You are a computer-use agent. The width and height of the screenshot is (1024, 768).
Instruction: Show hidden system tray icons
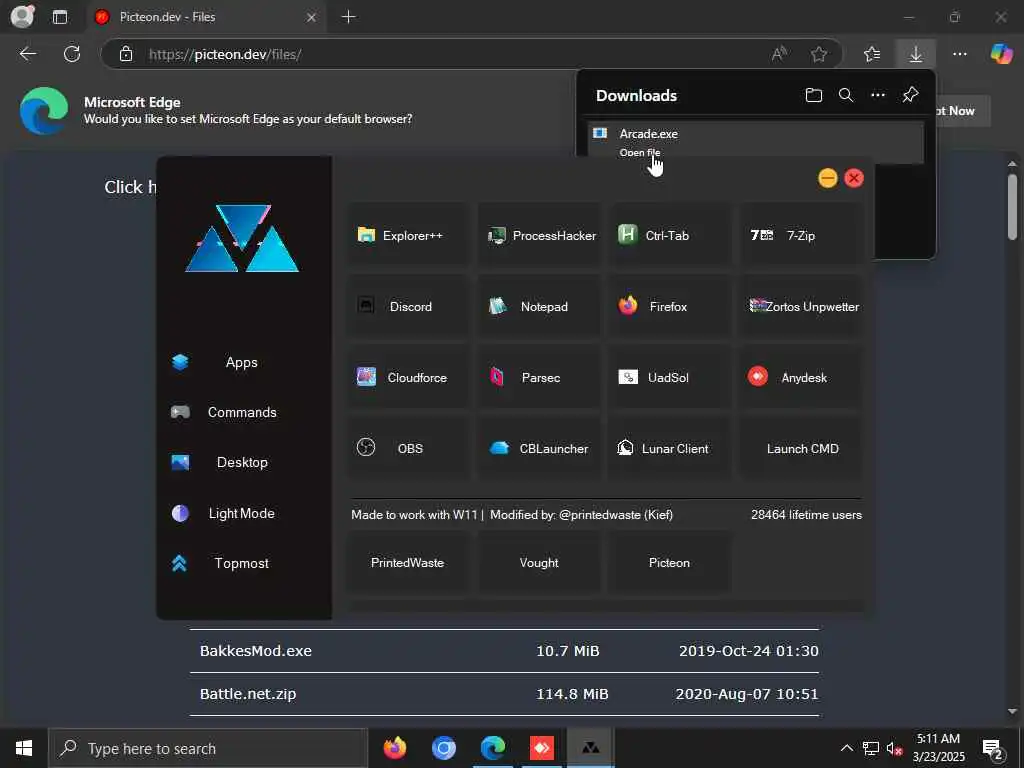click(x=846, y=748)
